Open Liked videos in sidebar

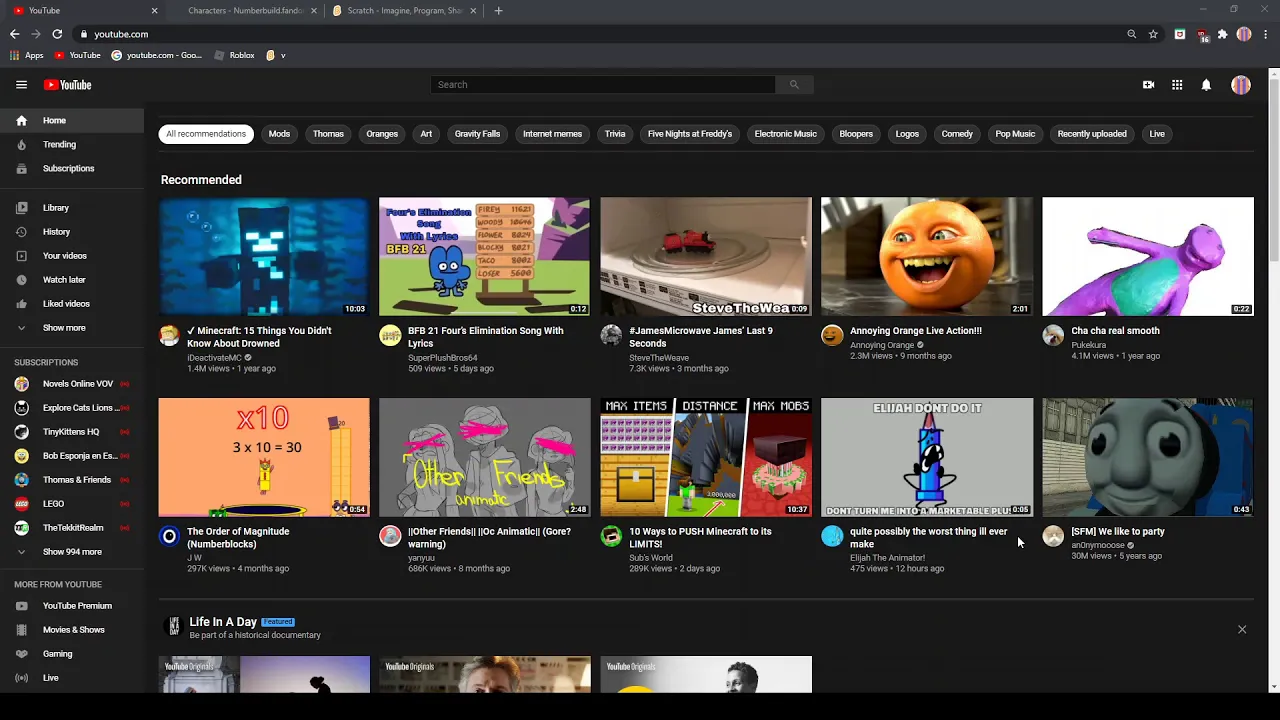click(x=72, y=304)
